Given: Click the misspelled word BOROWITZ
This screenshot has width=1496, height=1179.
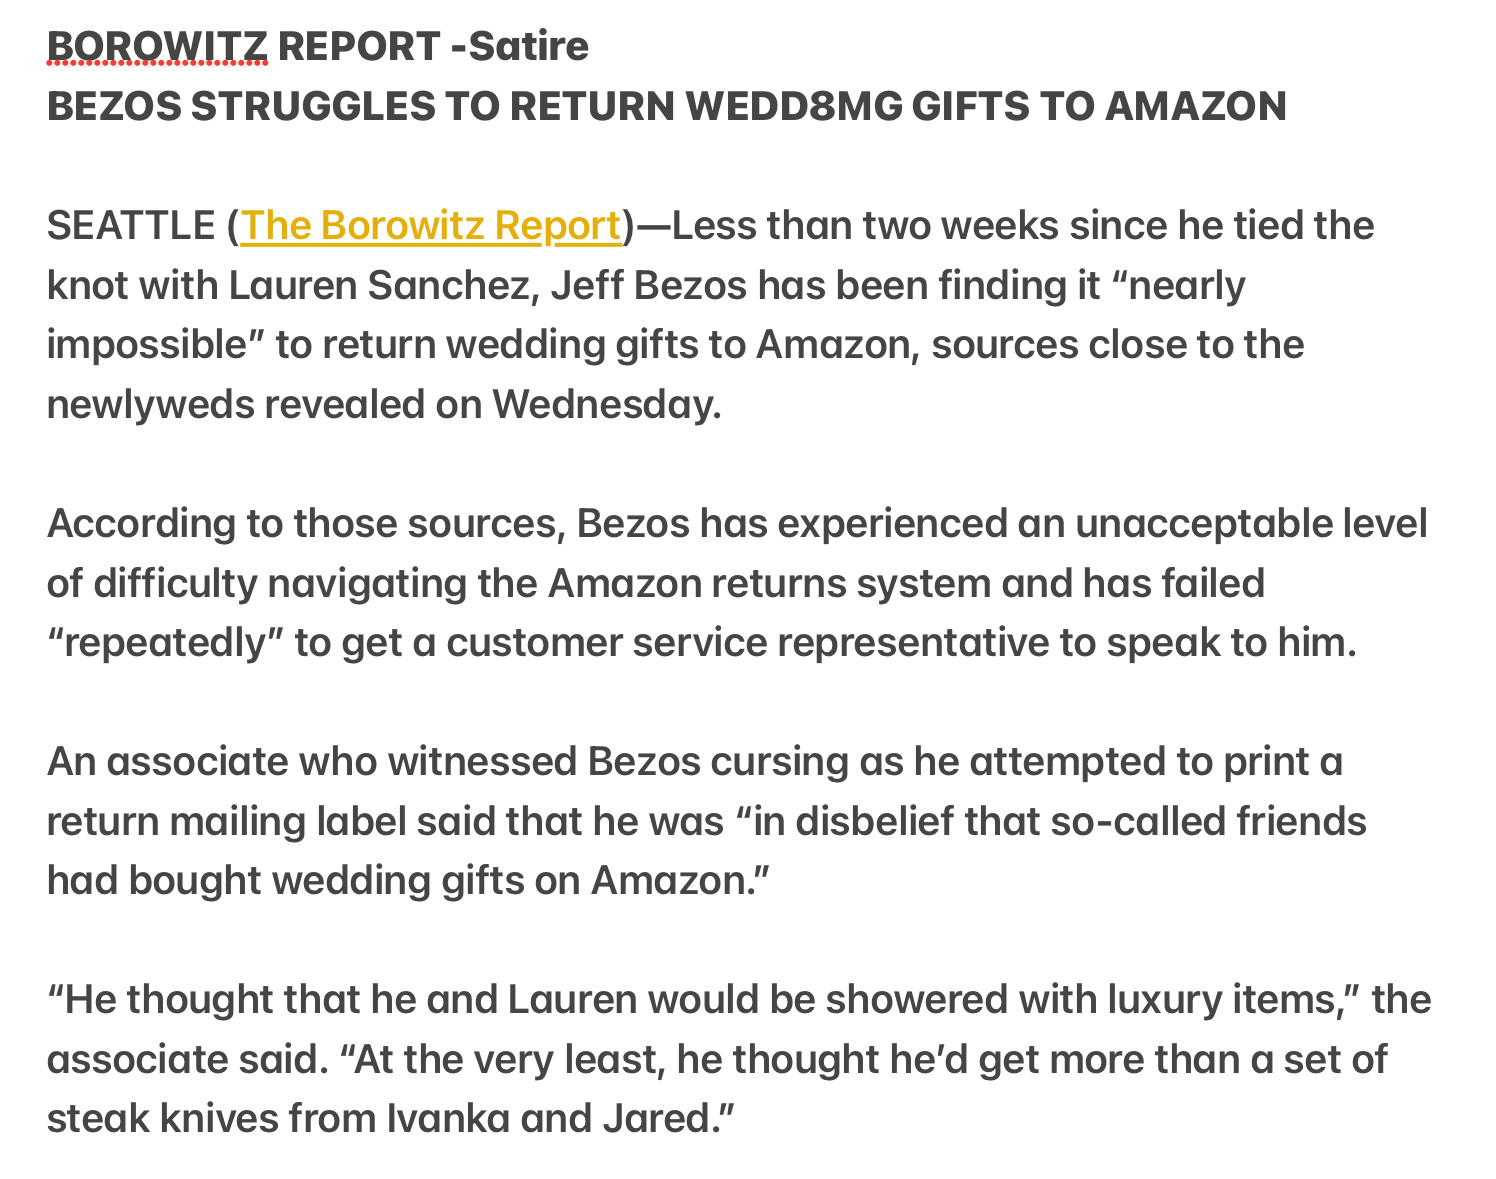Looking at the screenshot, I should point(157,46).
